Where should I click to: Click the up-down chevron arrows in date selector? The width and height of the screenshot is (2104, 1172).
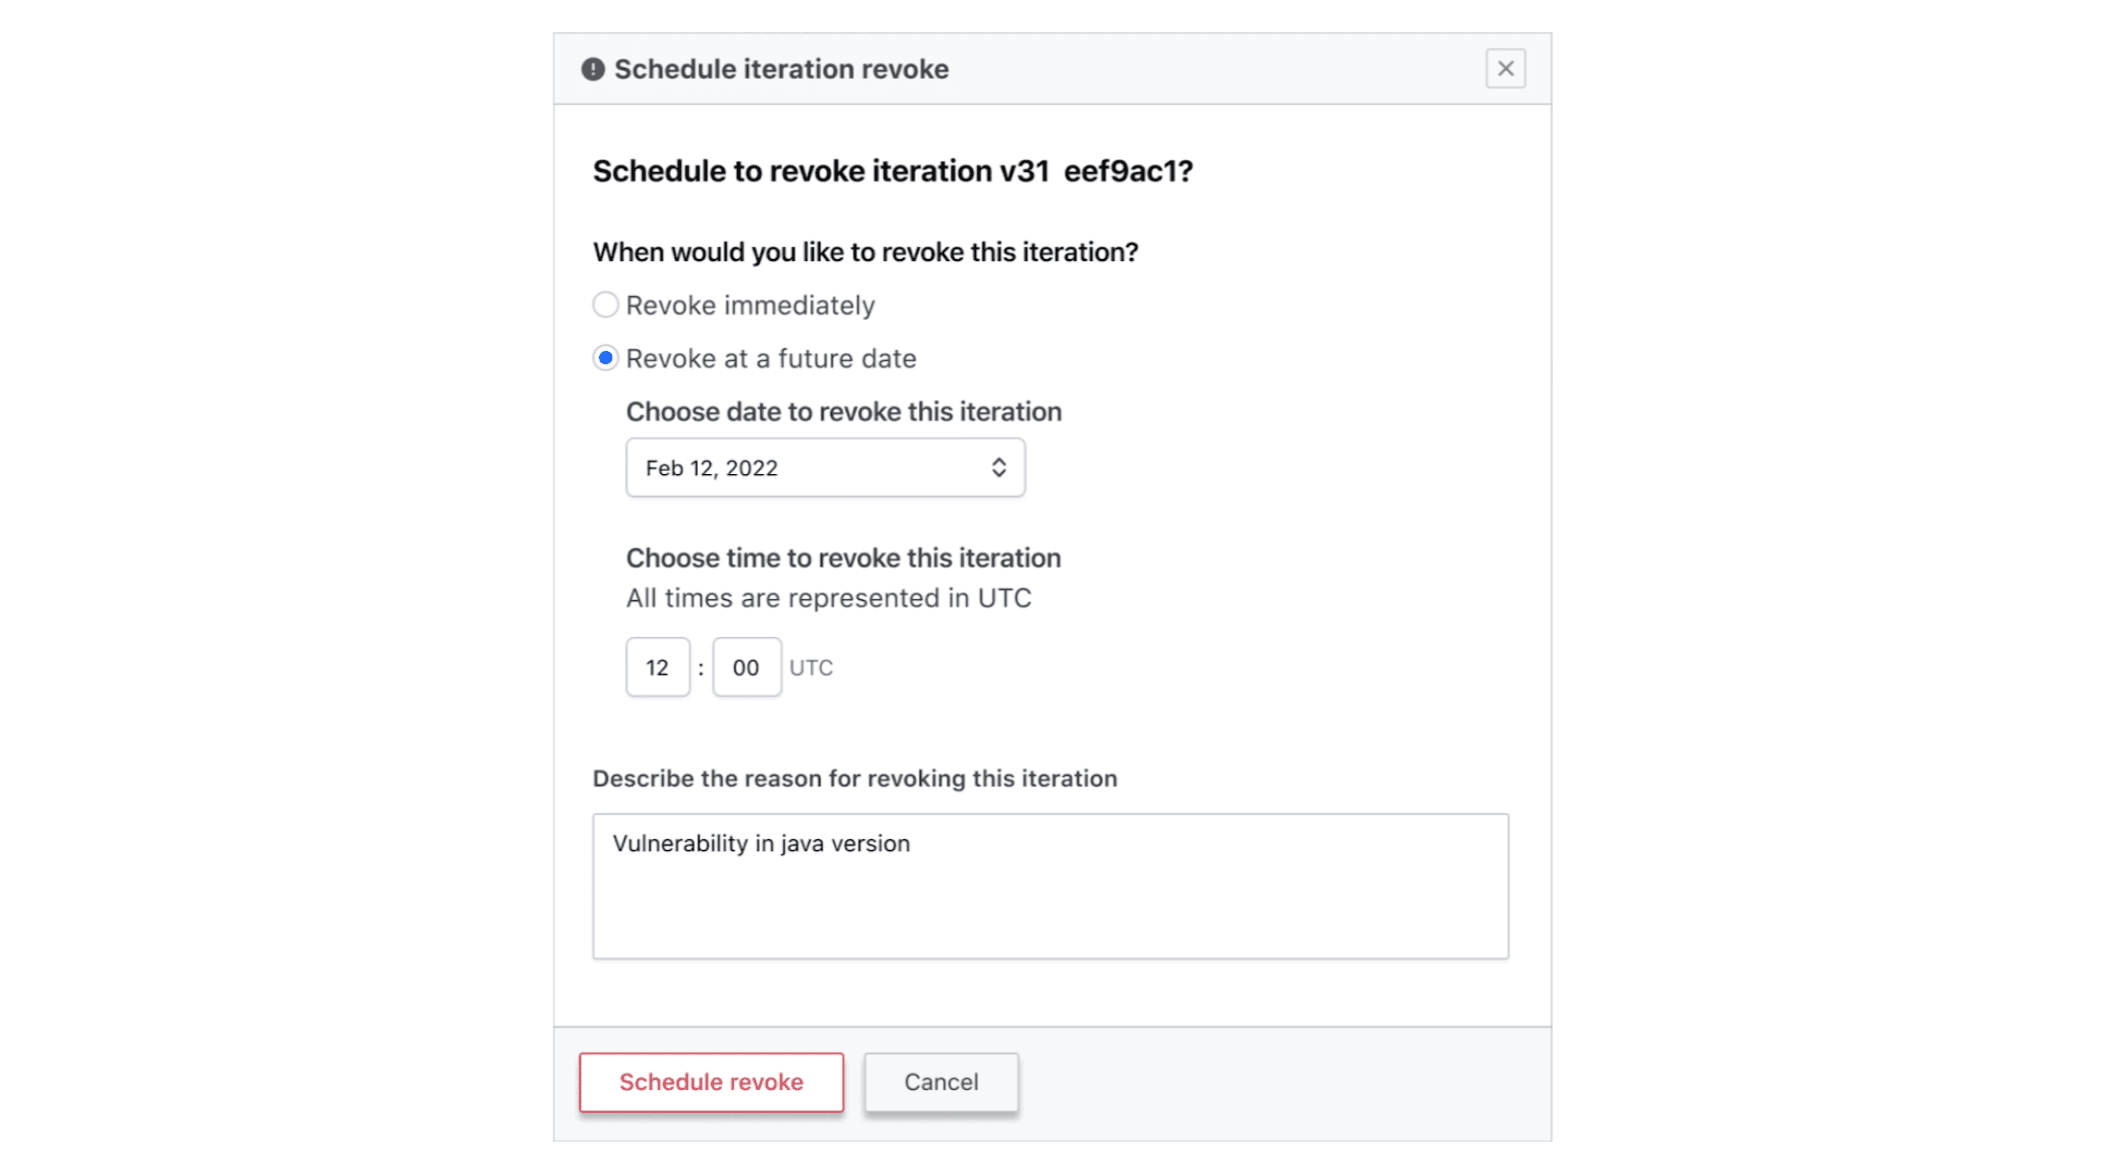[998, 468]
